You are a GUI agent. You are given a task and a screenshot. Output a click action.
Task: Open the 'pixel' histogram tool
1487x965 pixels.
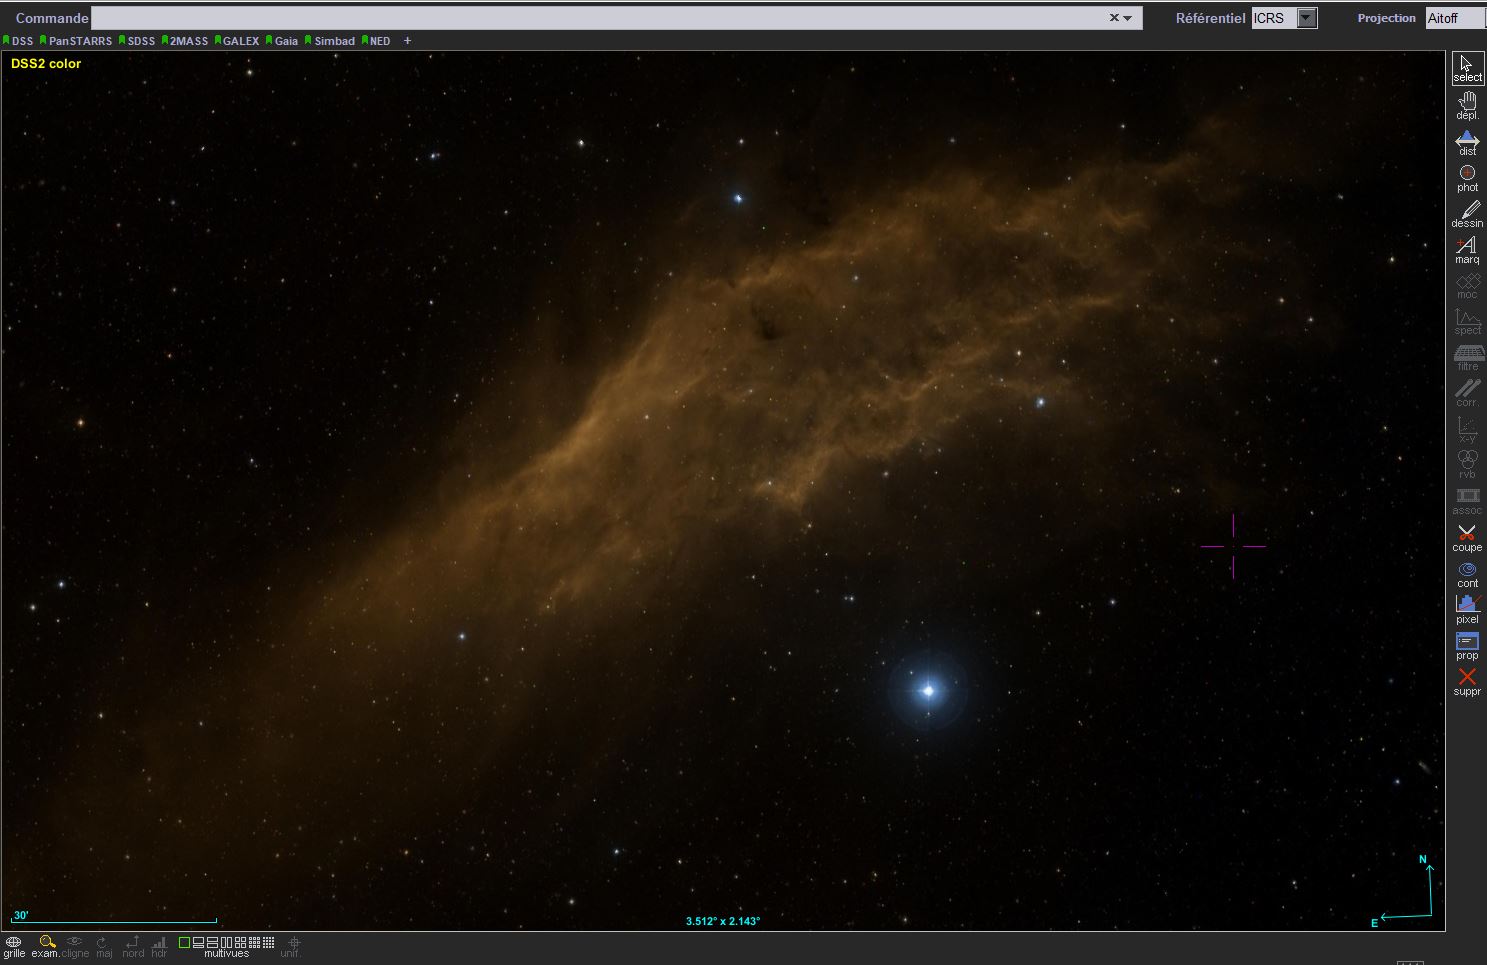click(1467, 608)
